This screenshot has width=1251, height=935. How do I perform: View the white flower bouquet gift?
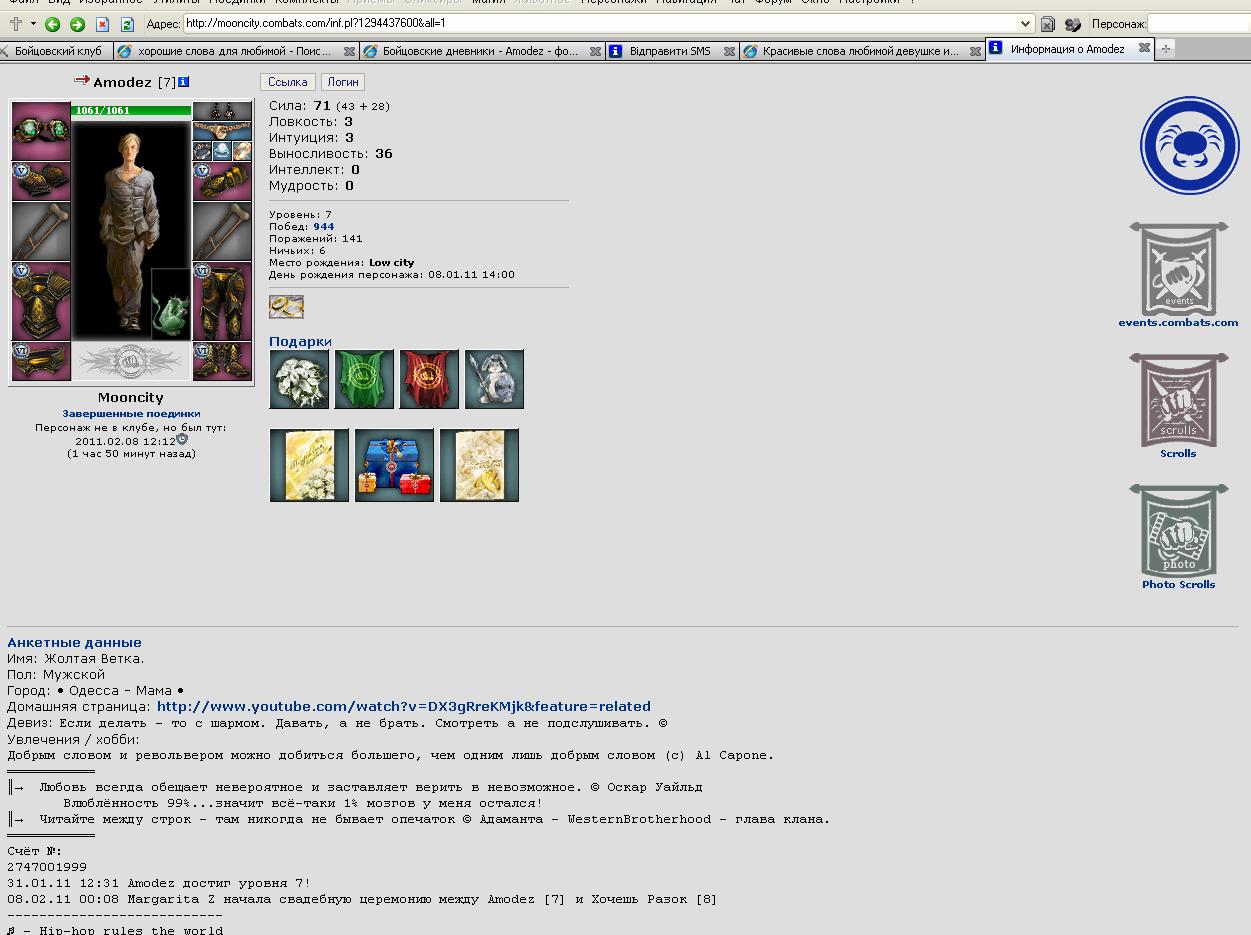point(299,379)
